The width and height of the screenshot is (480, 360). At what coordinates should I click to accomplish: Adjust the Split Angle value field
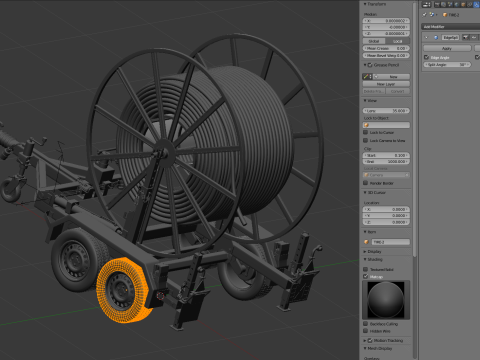[448, 65]
